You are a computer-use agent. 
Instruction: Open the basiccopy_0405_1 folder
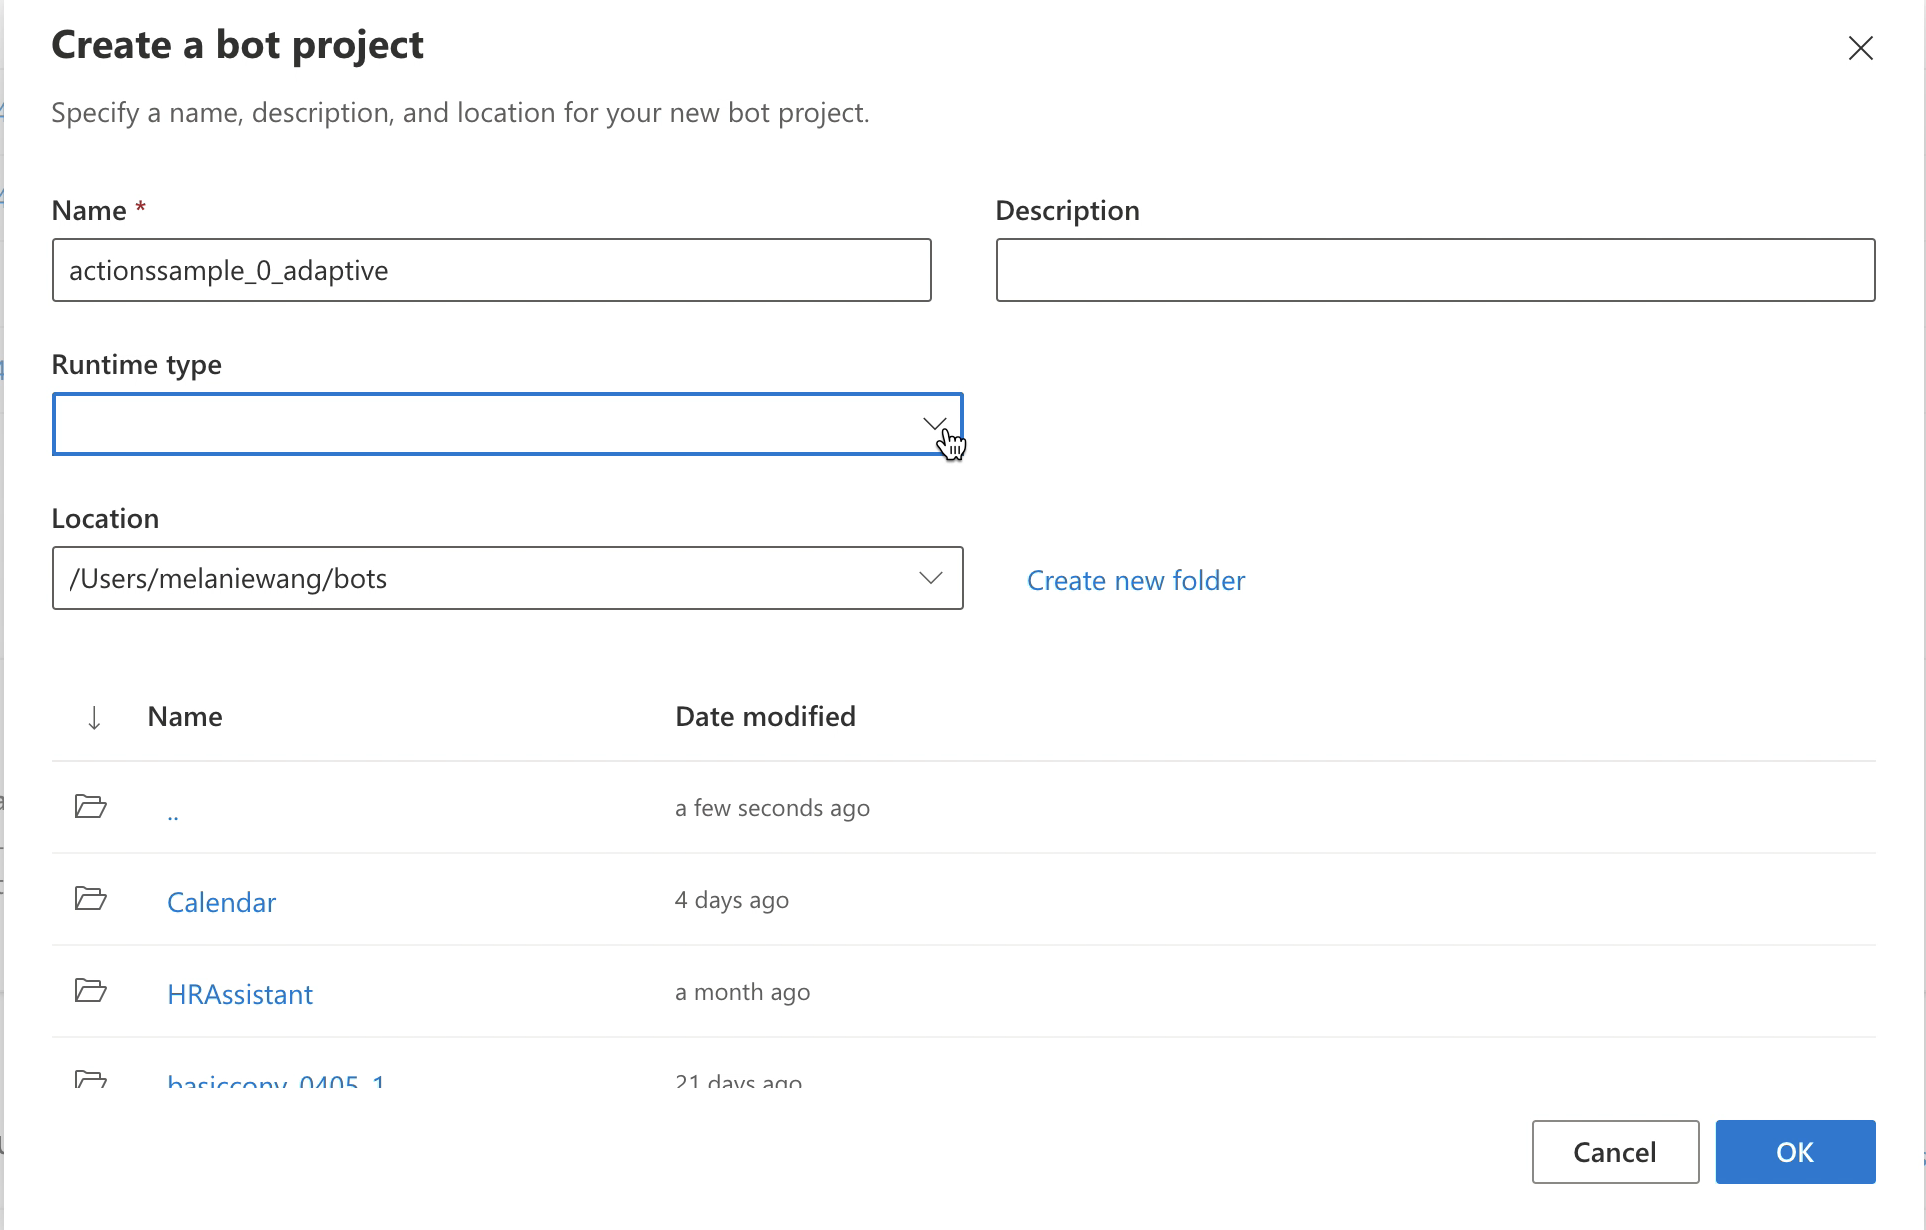[276, 1082]
